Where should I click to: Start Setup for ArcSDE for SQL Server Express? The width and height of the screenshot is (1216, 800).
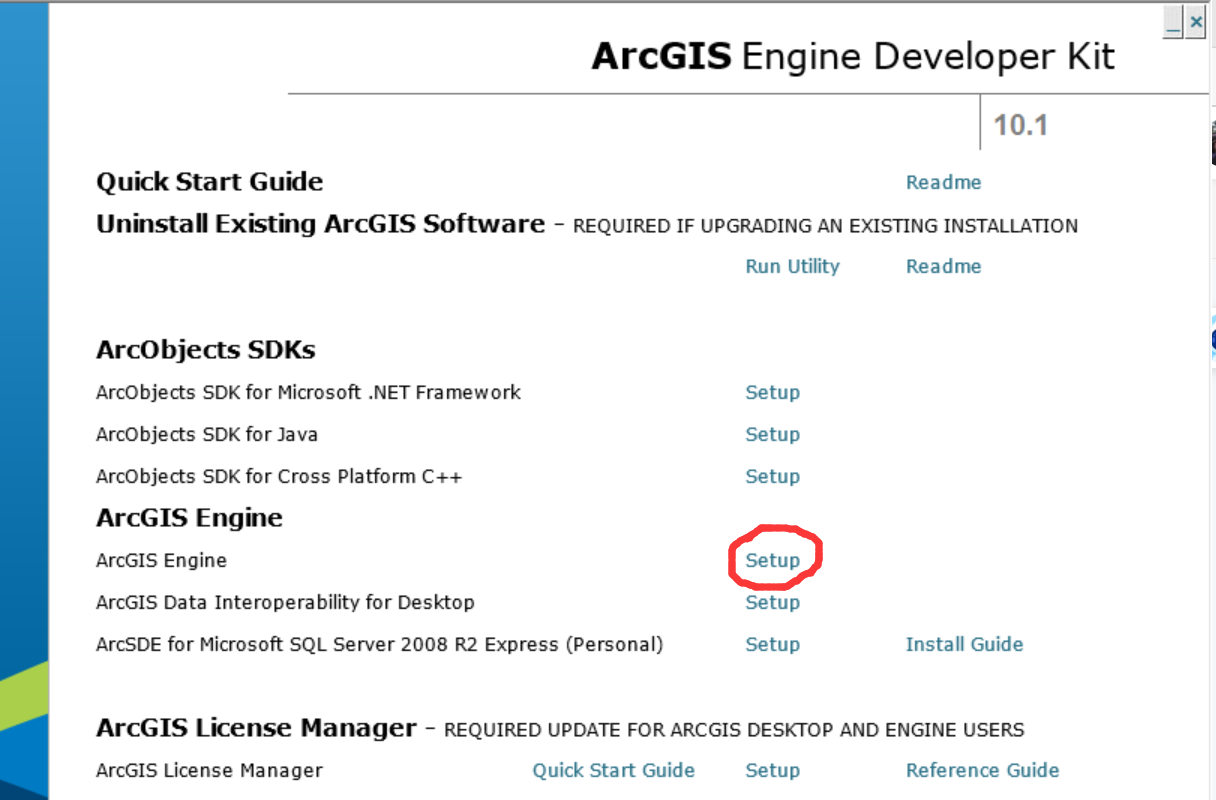[772, 644]
